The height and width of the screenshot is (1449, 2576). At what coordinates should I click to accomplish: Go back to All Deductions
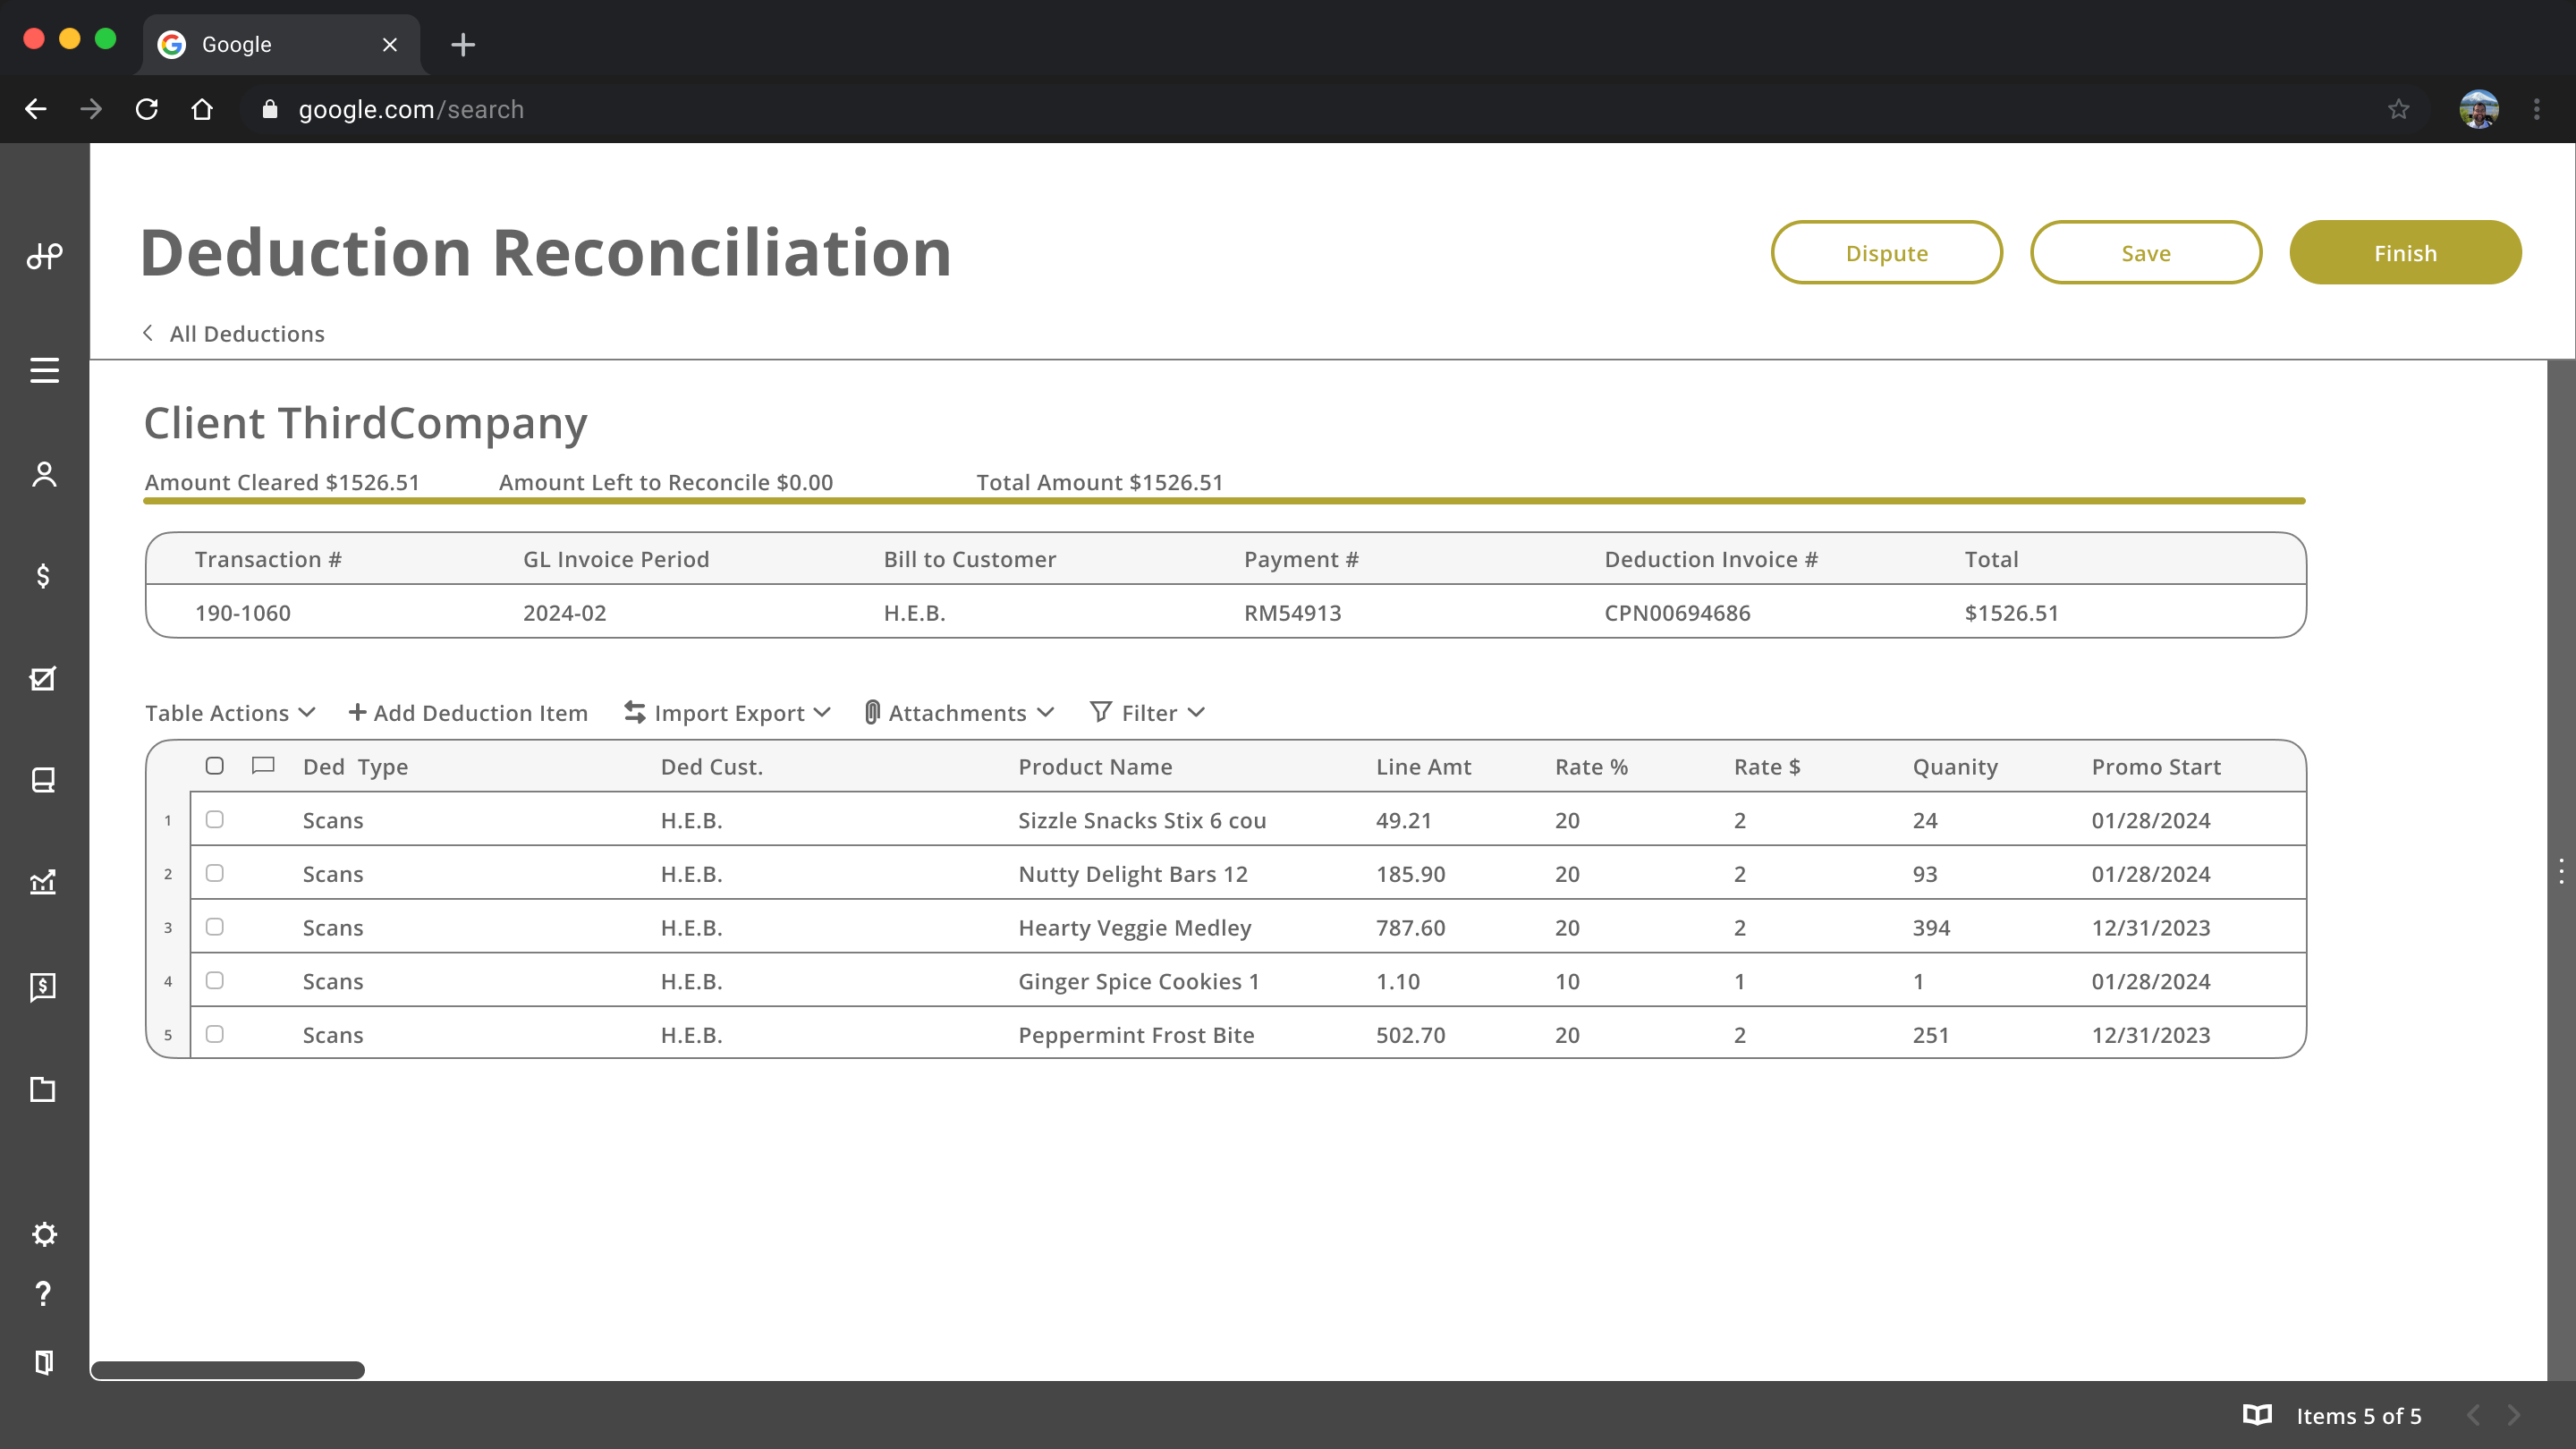point(234,334)
